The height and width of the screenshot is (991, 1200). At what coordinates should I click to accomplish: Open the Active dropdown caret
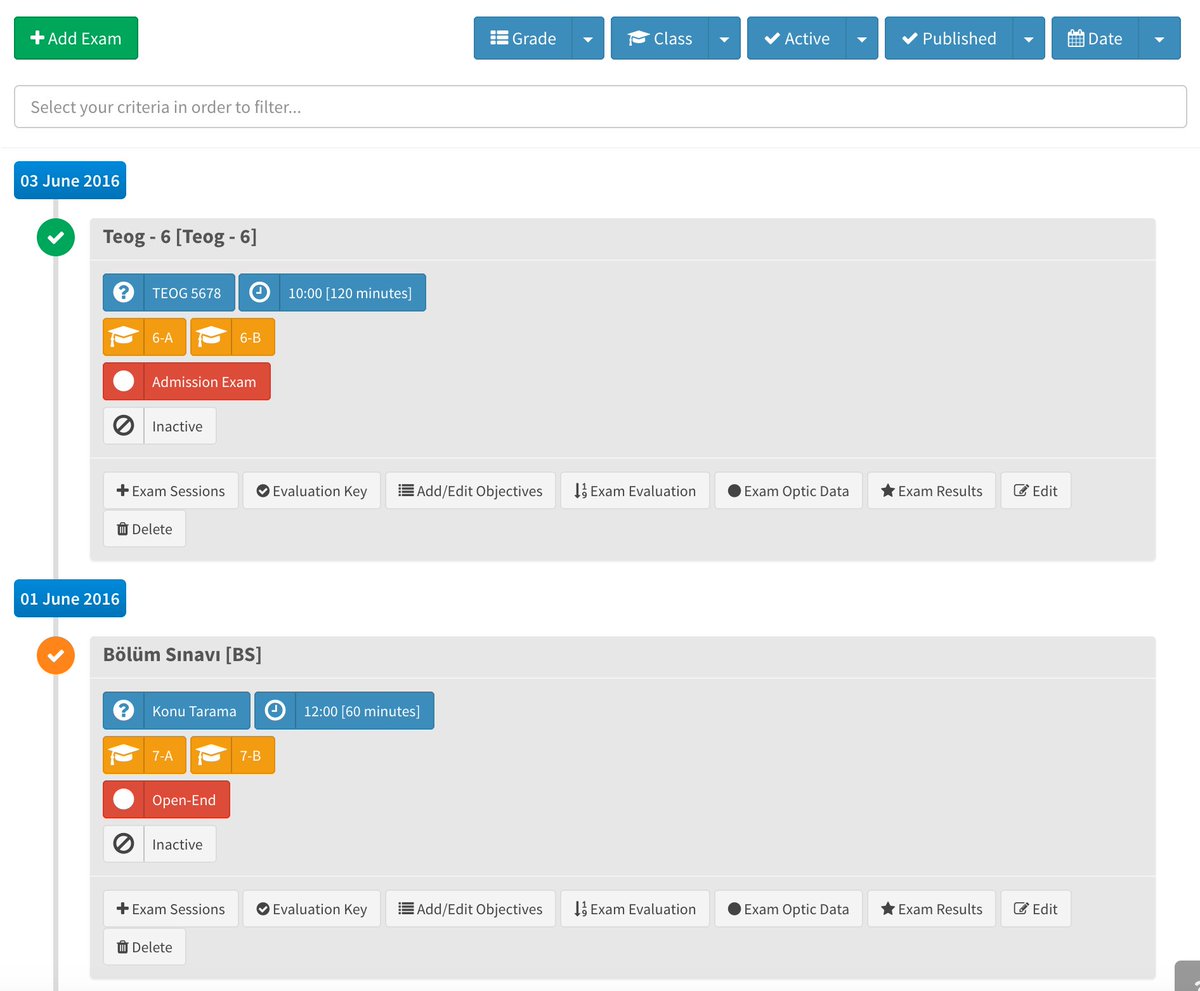[x=862, y=38]
